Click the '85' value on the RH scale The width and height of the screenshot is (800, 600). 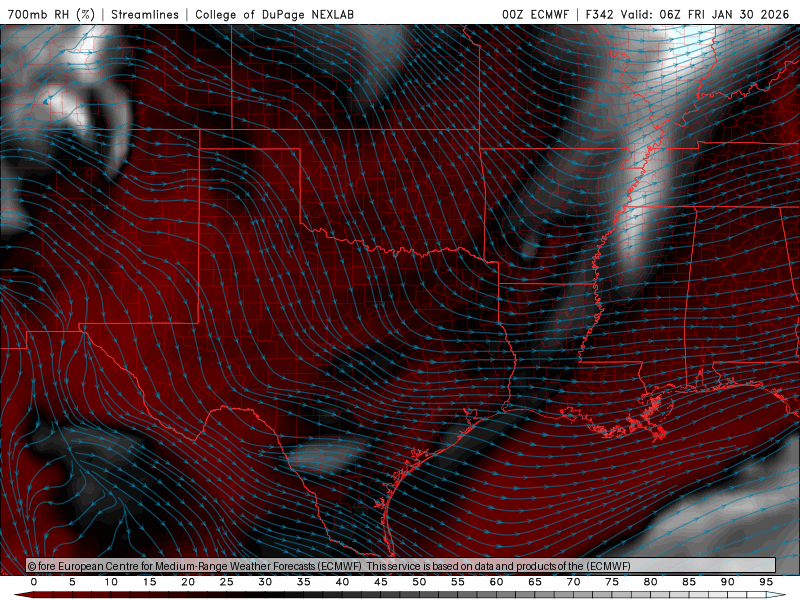pyautogui.click(x=689, y=582)
